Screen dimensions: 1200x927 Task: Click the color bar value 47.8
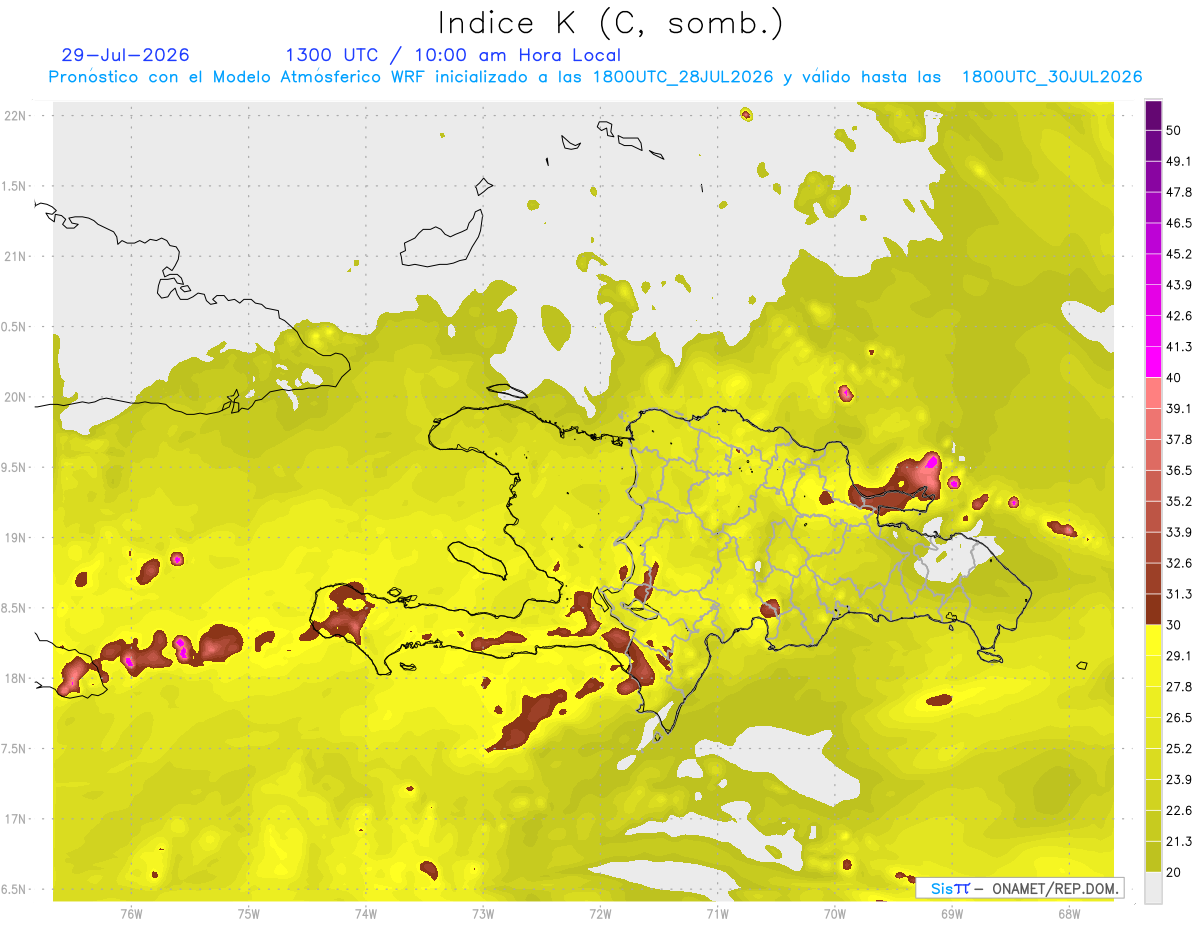[x=1179, y=192]
